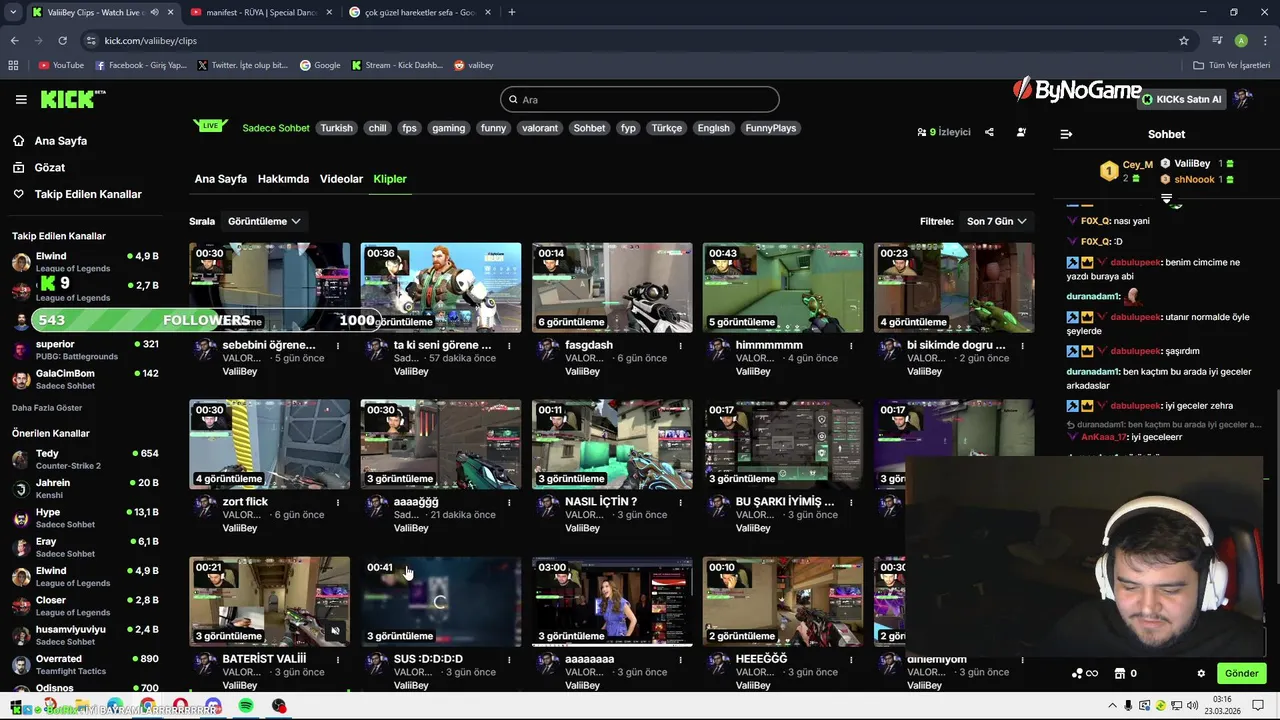Switch to Ana Sayfa channel tab
The image size is (1280, 720).
tap(220, 179)
